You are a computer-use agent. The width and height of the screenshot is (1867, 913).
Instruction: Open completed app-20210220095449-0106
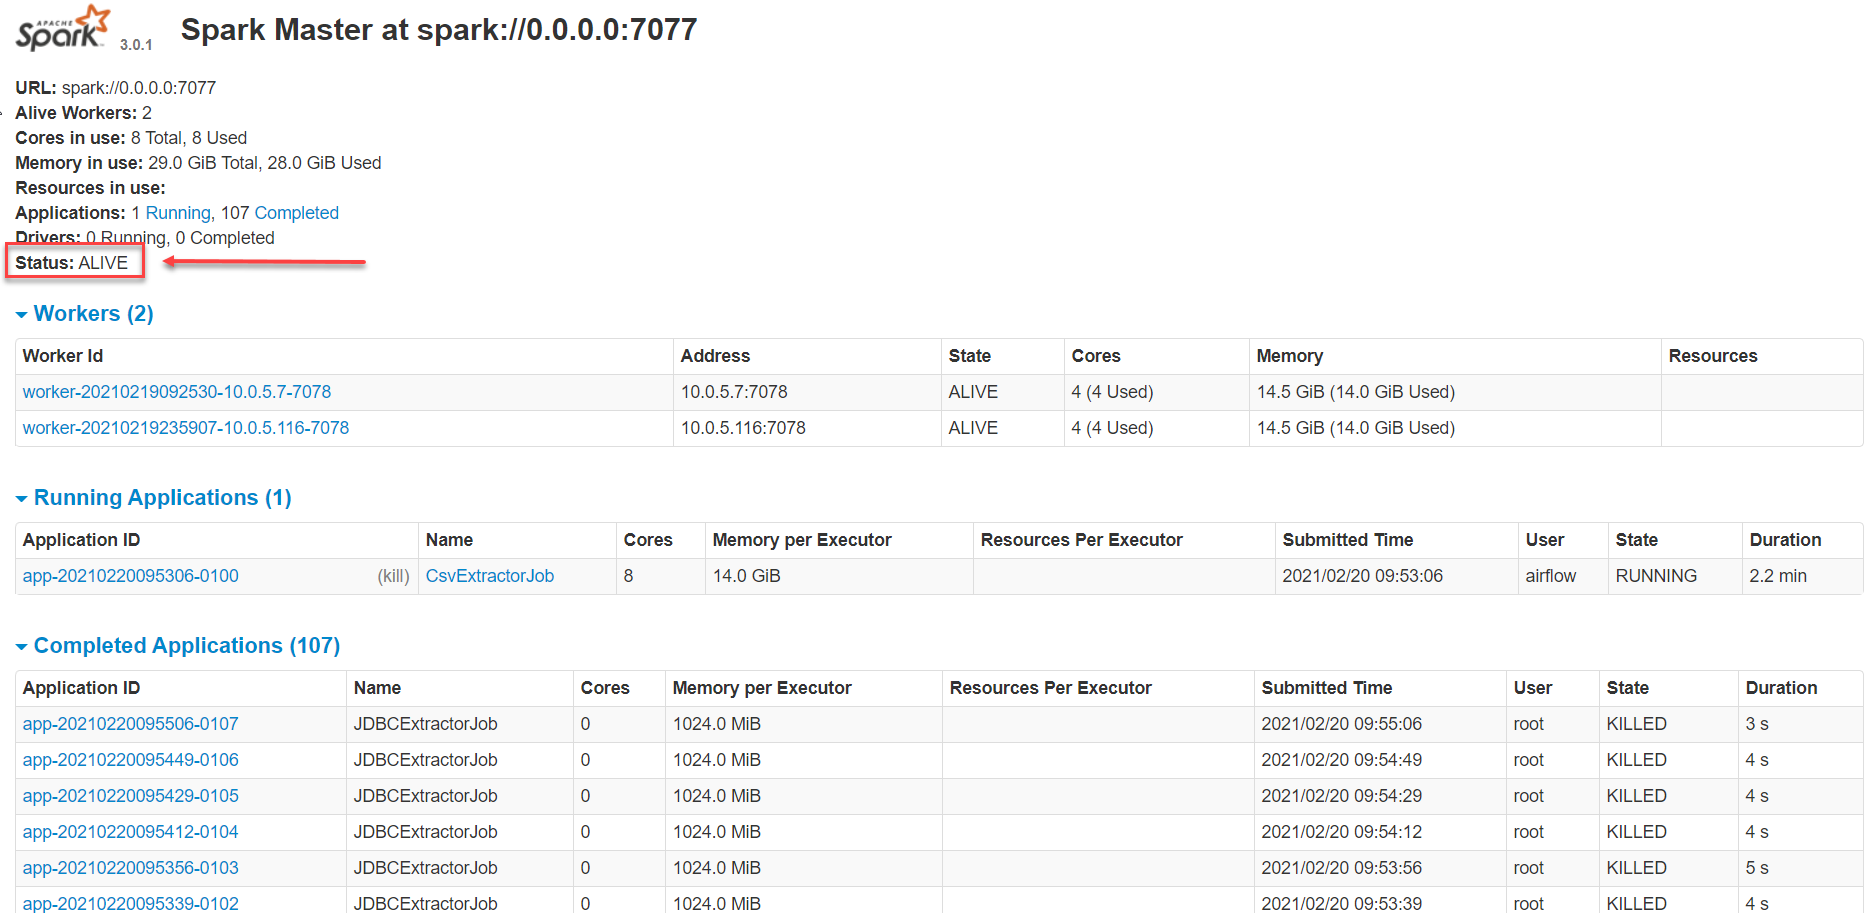(130, 760)
